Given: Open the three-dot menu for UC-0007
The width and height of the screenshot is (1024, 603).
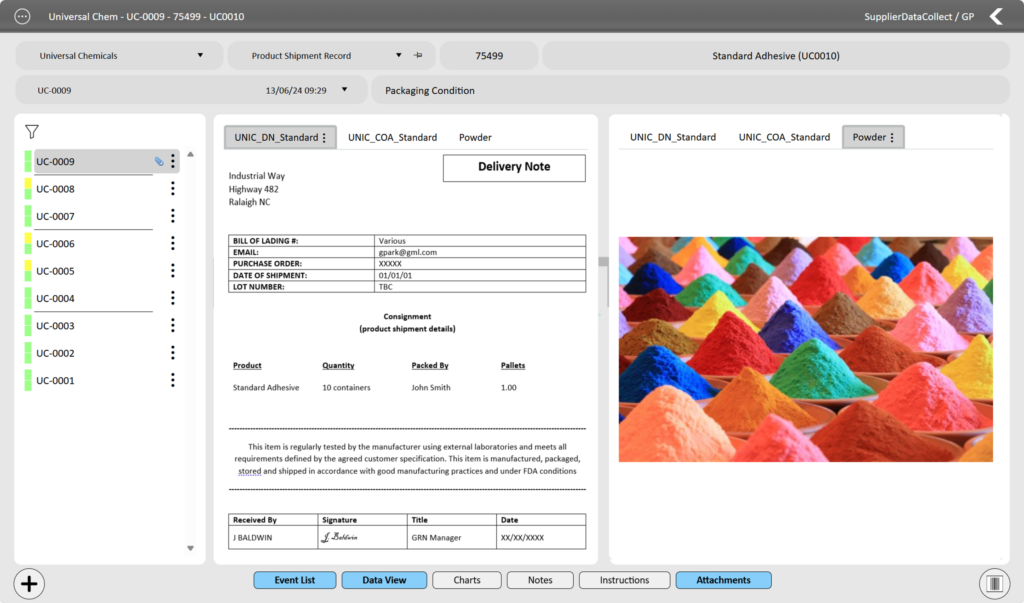Looking at the screenshot, I should click(x=172, y=216).
